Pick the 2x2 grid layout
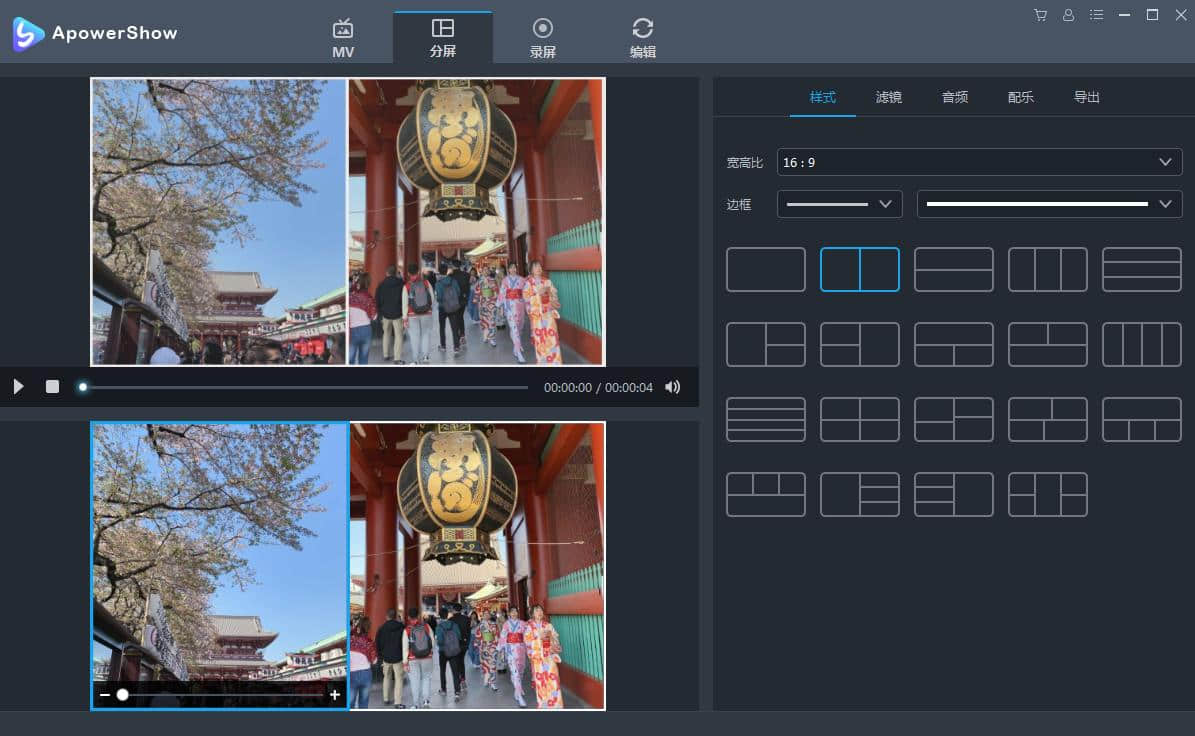1195x736 pixels. (859, 420)
